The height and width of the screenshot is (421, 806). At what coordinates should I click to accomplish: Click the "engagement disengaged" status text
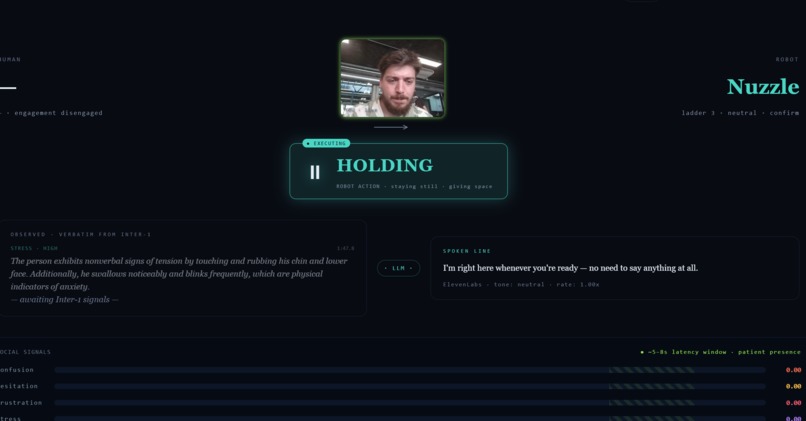click(x=58, y=113)
